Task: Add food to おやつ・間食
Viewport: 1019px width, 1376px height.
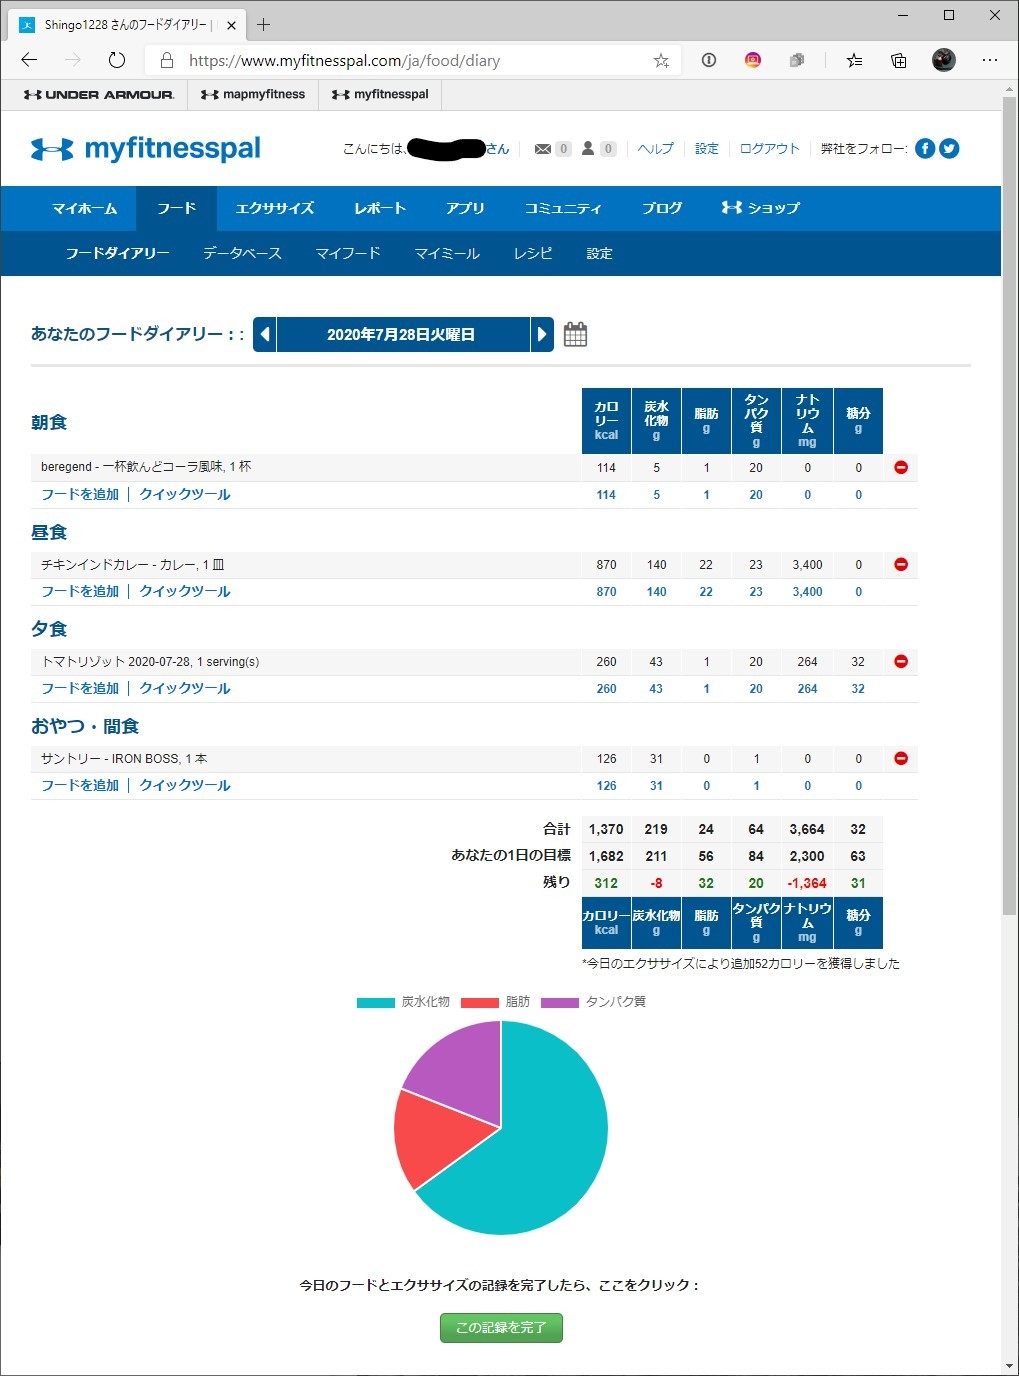Action: [80, 785]
